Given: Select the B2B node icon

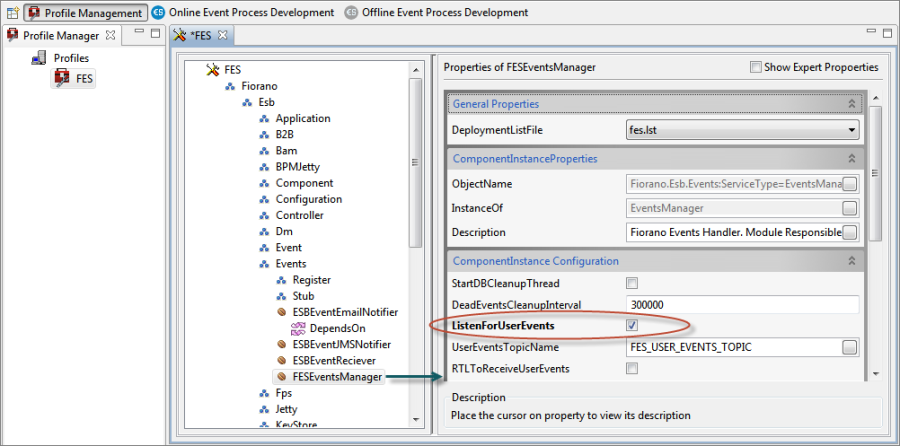Looking at the screenshot, I should coord(264,135).
